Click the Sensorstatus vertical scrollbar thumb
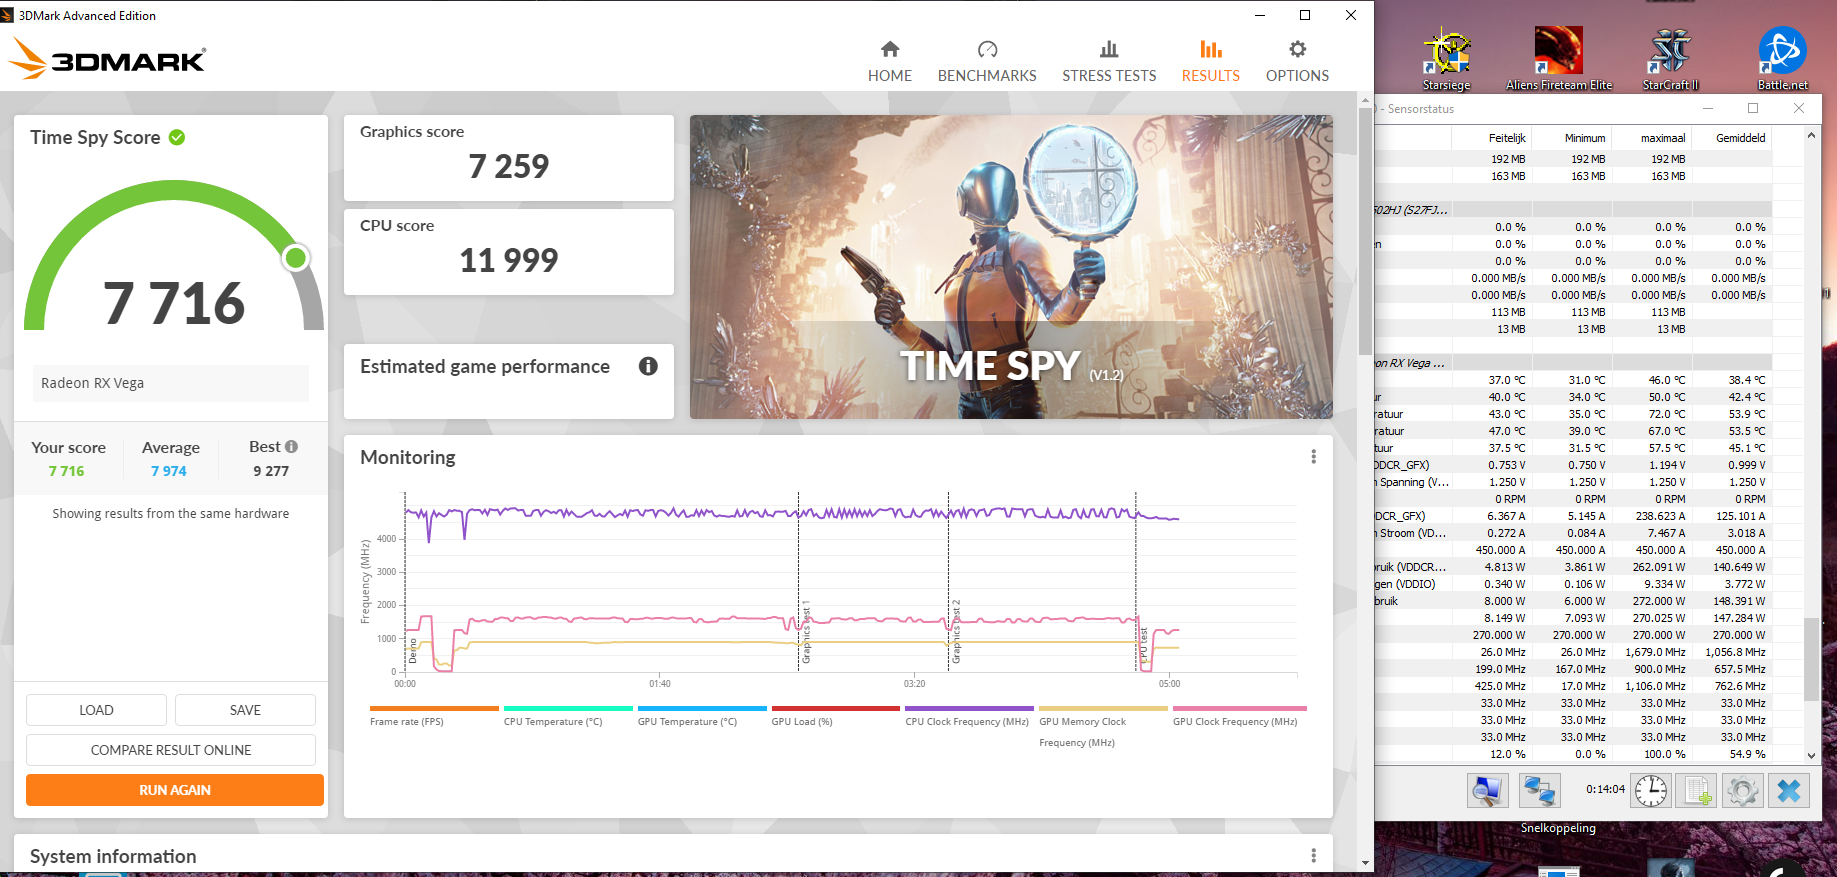The image size is (1837, 877). pos(1811,659)
